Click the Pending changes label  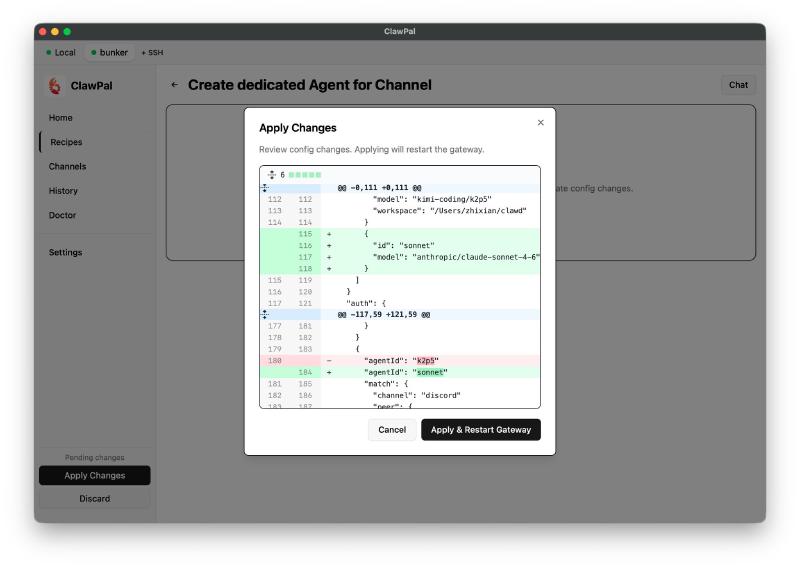click(94, 457)
